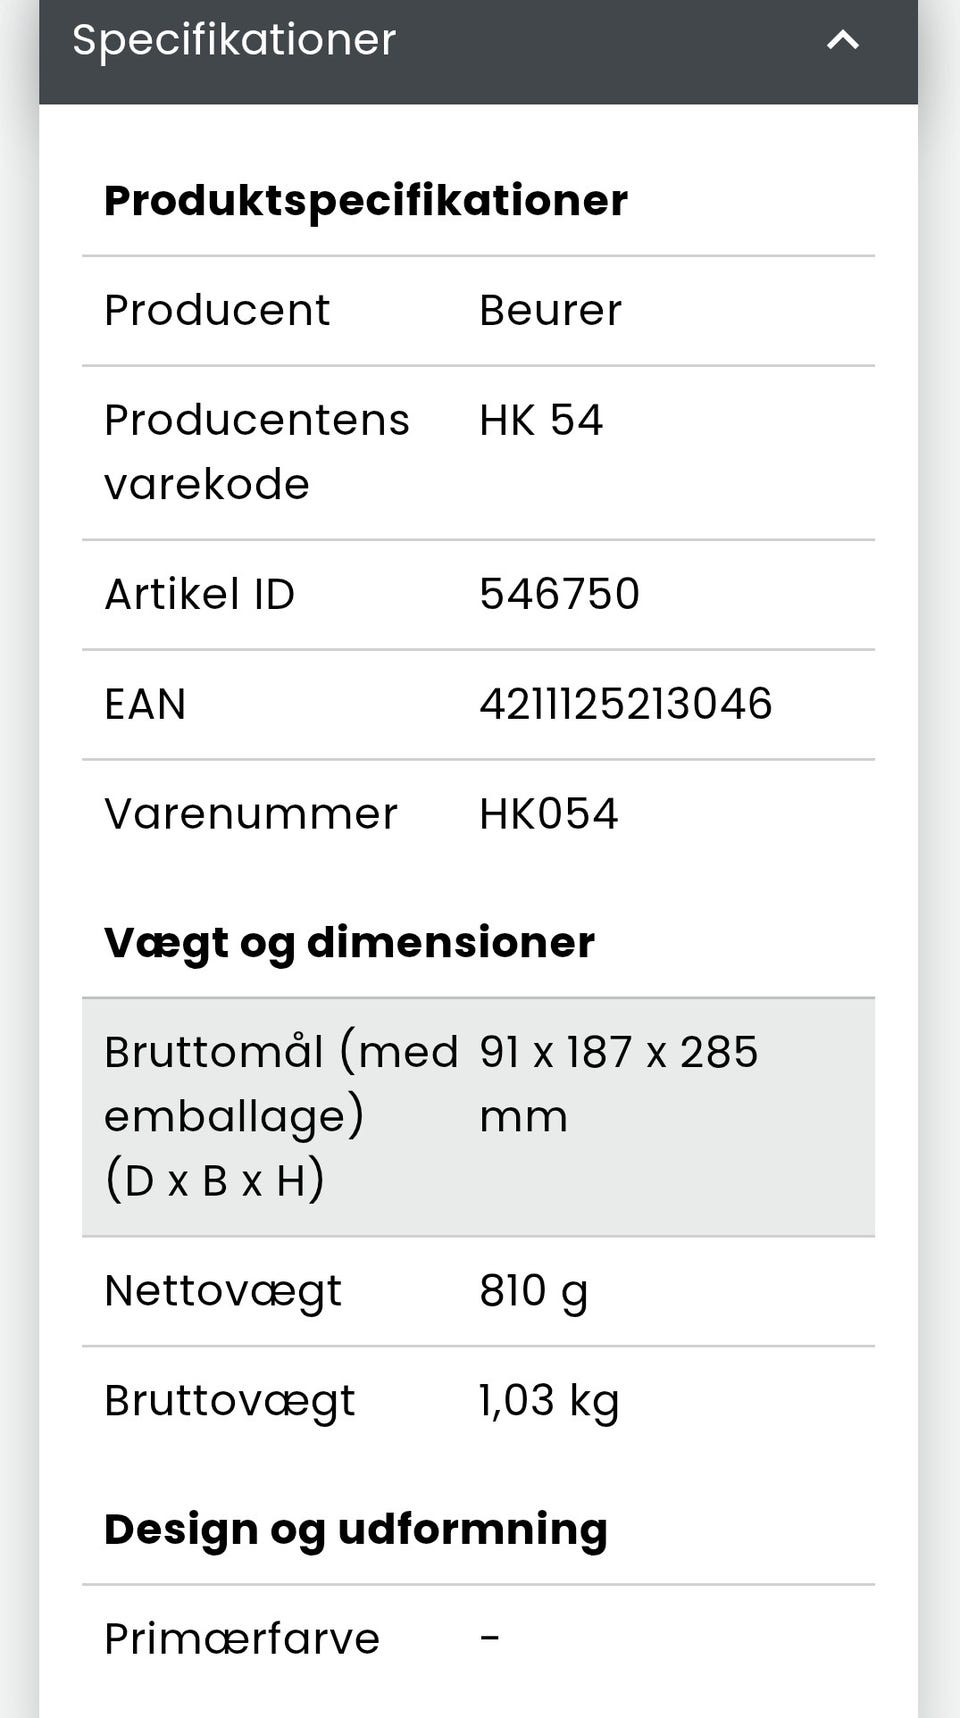960x1718 pixels.
Task: Click the Design og udformning heading
Action: tap(355, 1529)
